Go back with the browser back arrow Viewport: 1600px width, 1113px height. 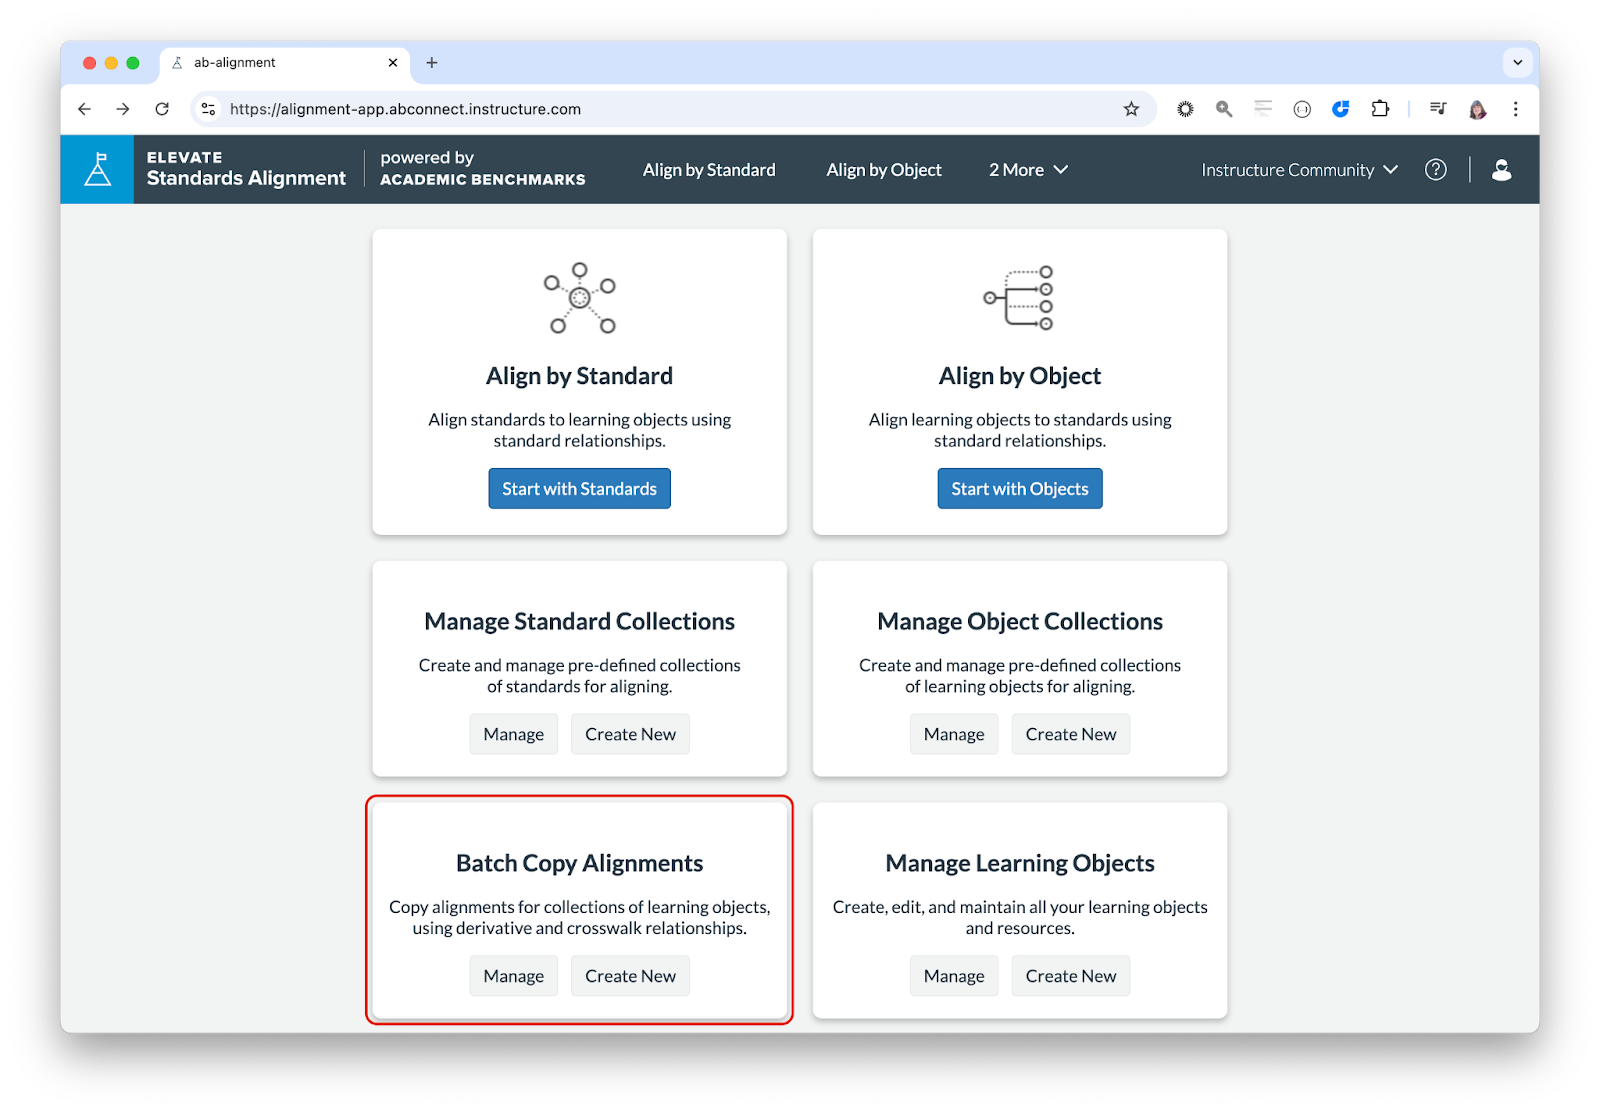[85, 109]
